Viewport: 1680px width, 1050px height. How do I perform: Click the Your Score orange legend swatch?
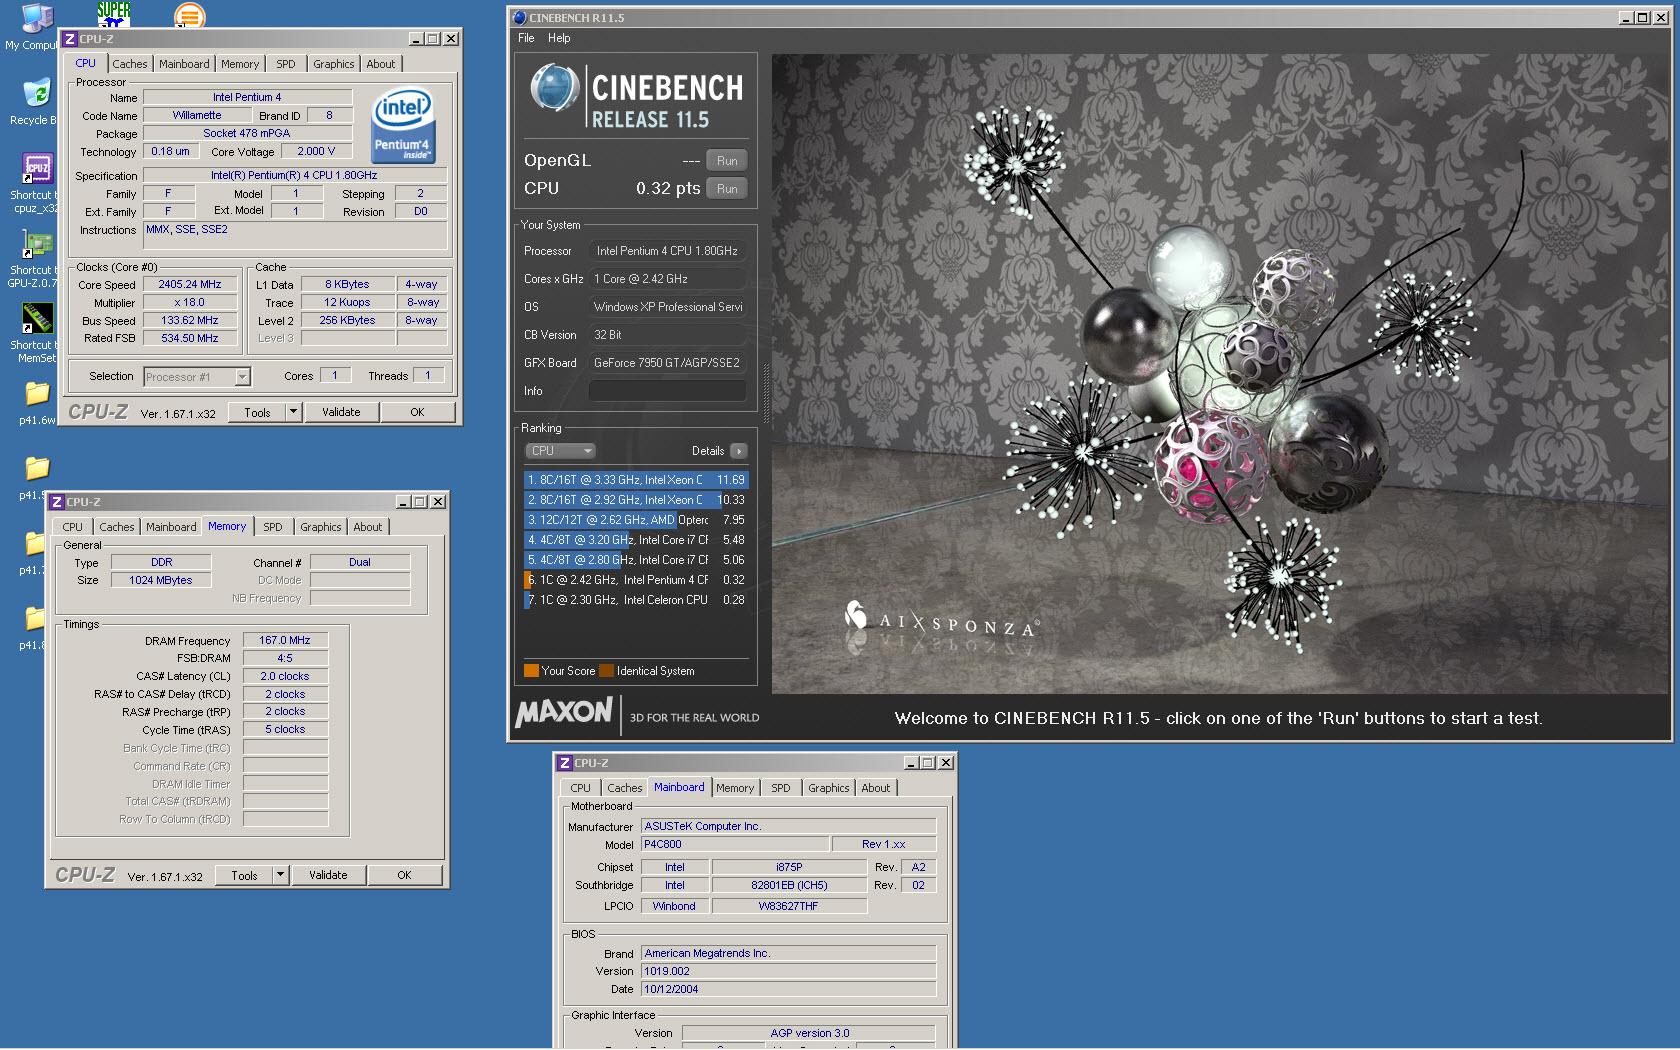point(531,671)
